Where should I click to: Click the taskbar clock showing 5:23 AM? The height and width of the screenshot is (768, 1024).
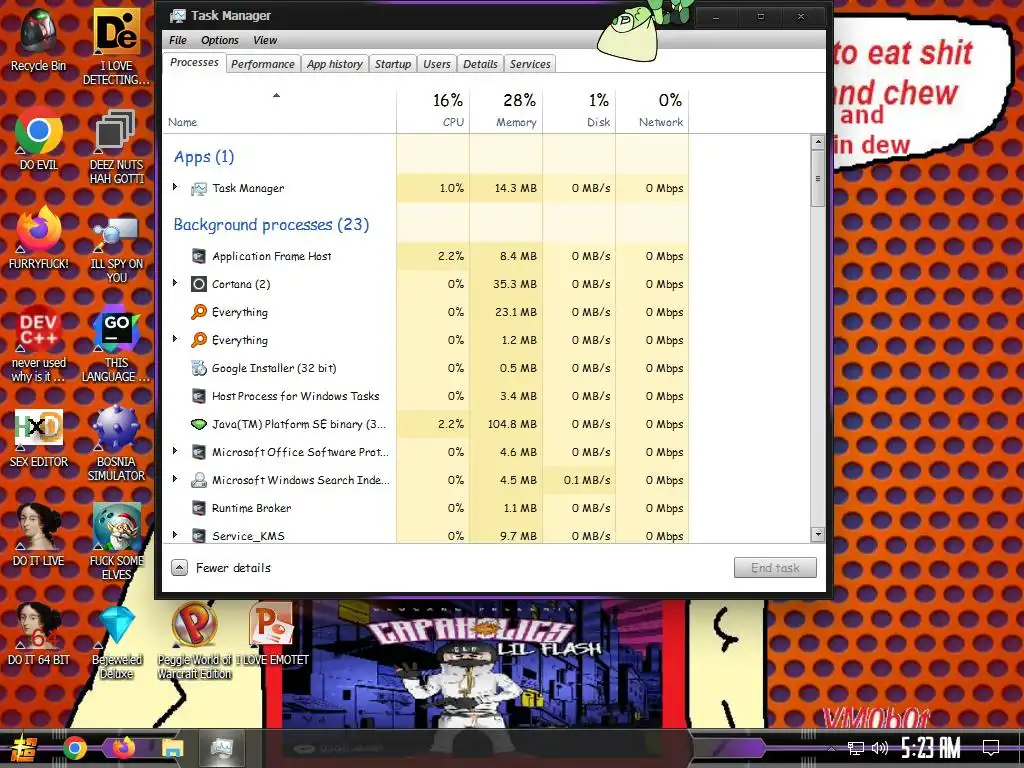pos(931,748)
